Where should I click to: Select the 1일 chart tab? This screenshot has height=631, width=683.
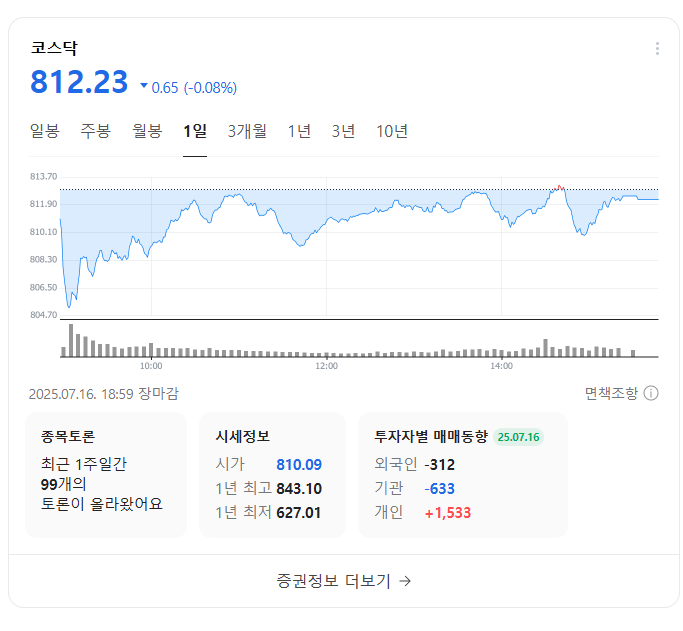click(195, 131)
